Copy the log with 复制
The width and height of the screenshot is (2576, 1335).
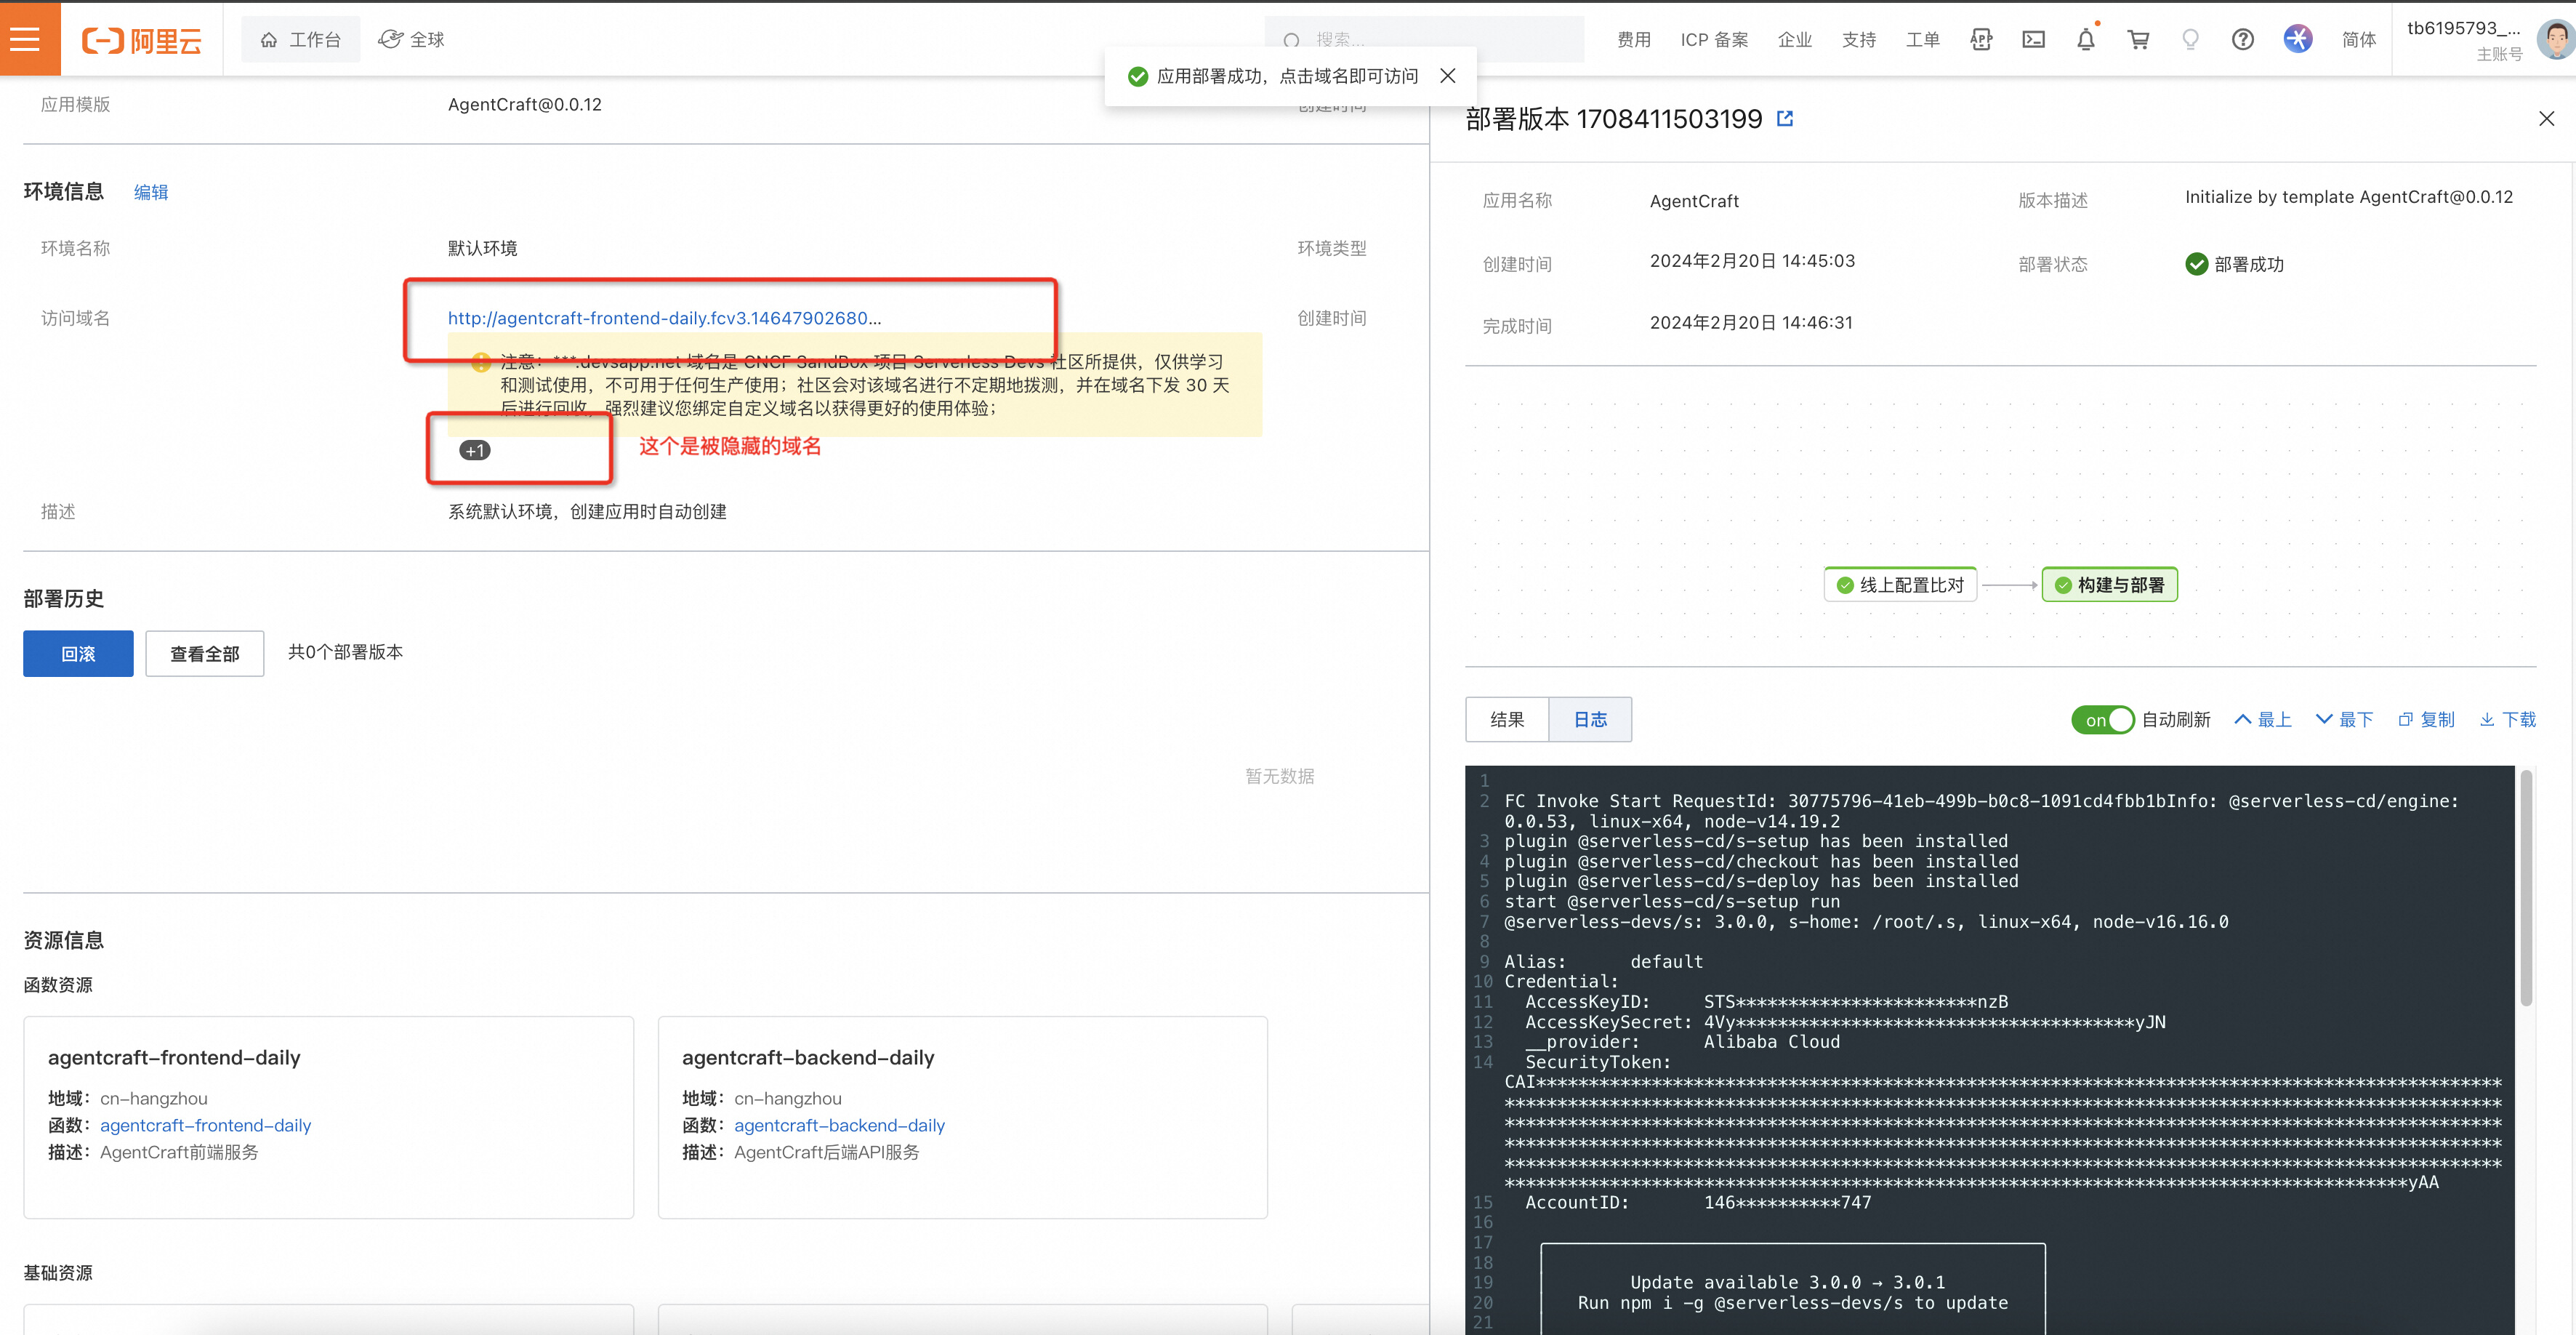tap(2427, 719)
